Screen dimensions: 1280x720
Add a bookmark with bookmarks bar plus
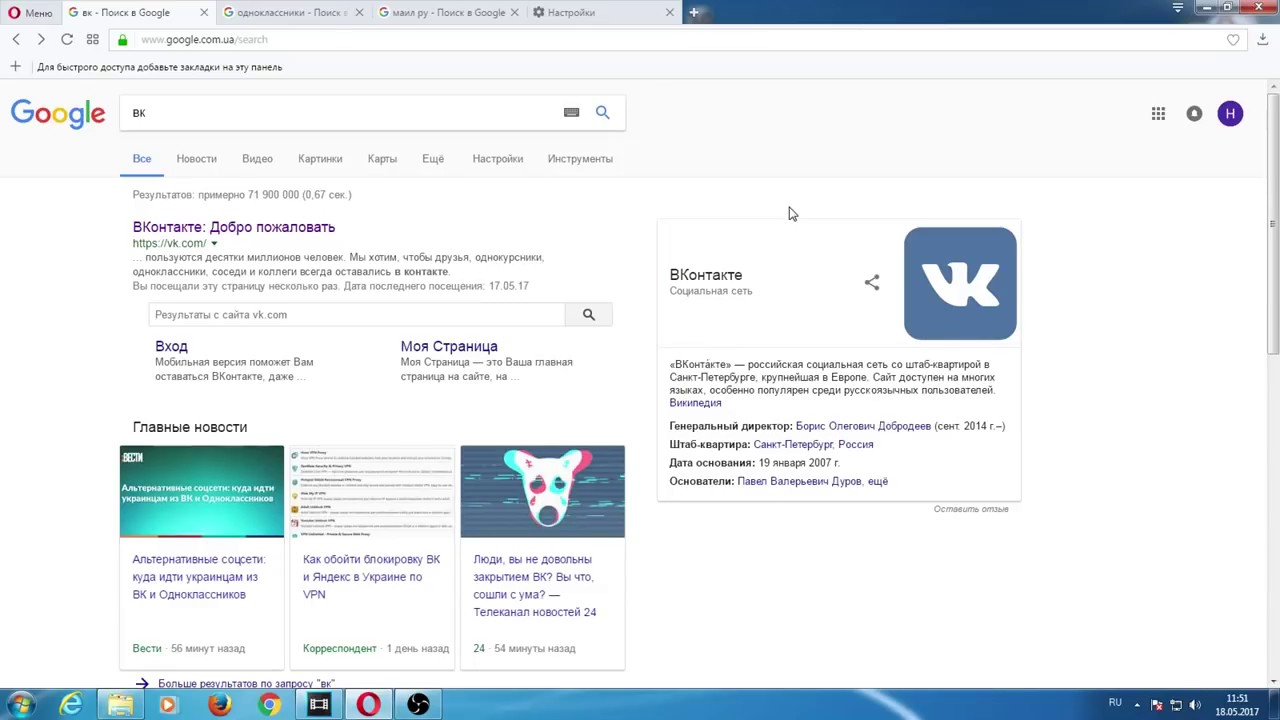[x=15, y=67]
